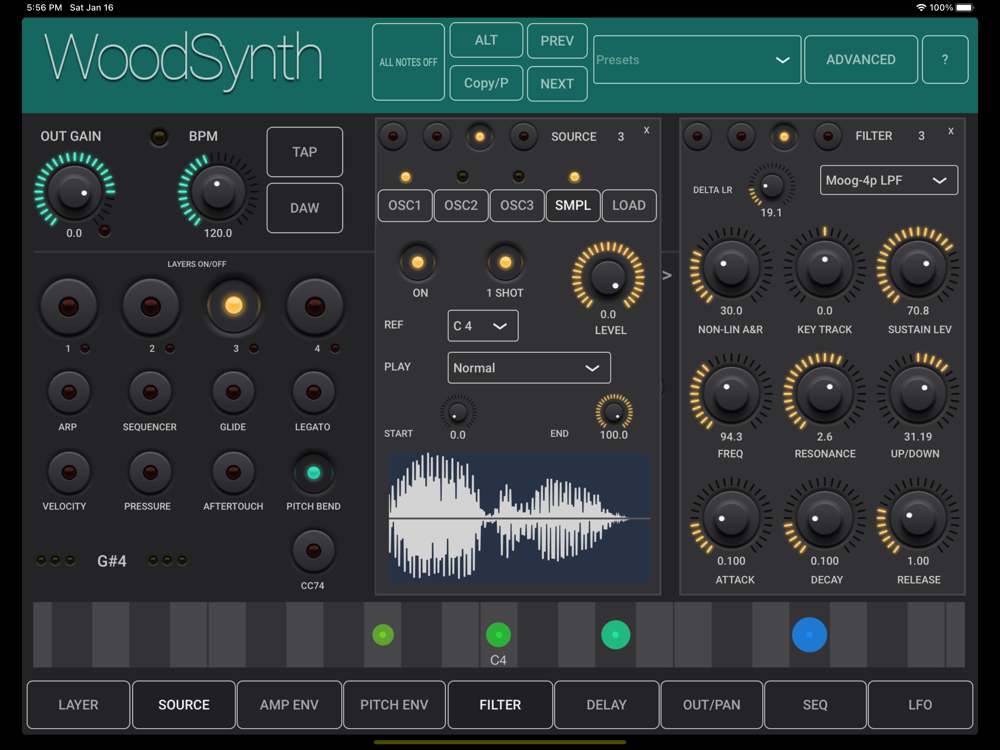Expand the Moog-4p LPF filter type dropdown
1000x750 pixels.
[x=888, y=180]
